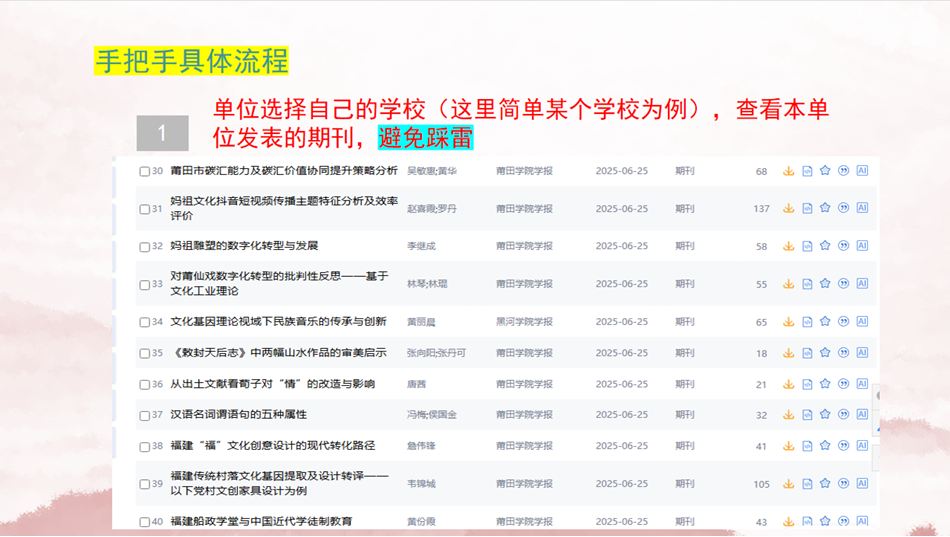The width and height of the screenshot is (950, 537).
Task: Open HTML reading for article 39
Action: [x=807, y=484]
